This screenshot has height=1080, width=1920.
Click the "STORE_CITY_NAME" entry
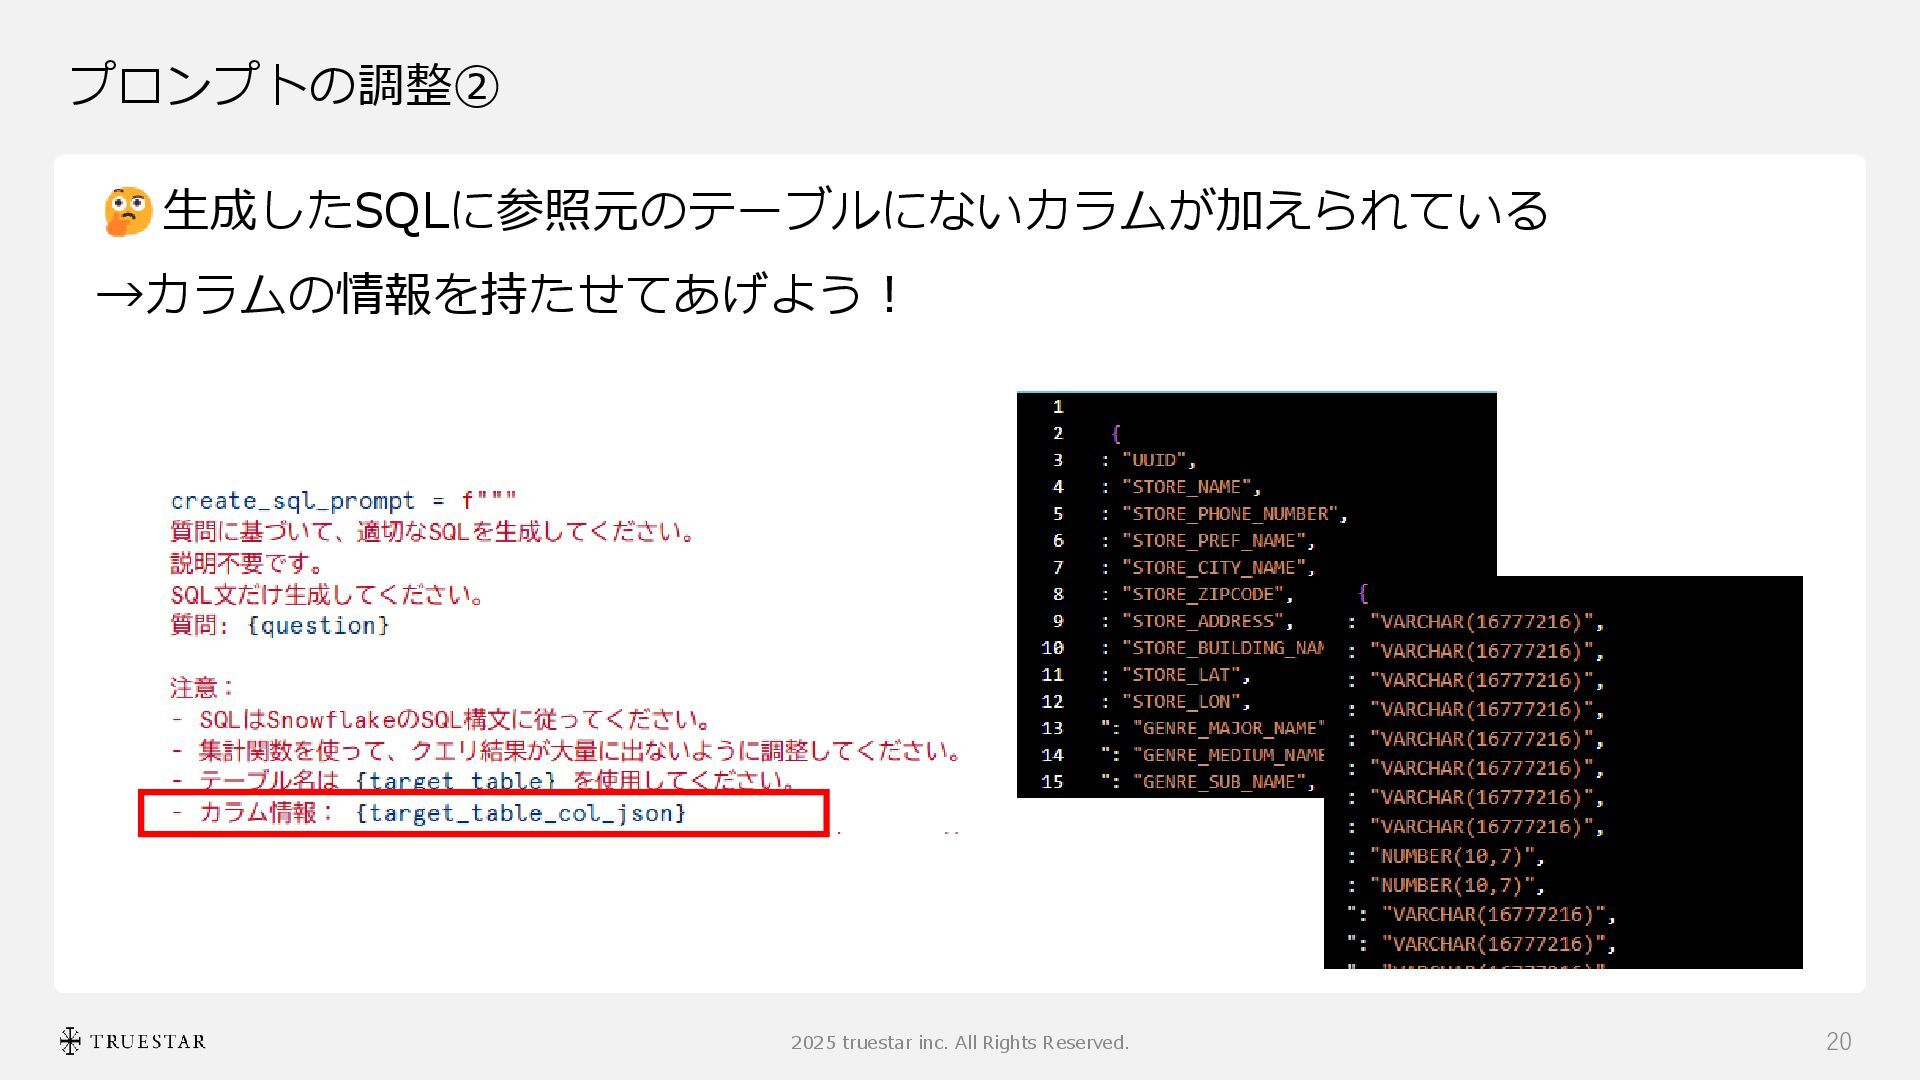tap(1219, 568)
